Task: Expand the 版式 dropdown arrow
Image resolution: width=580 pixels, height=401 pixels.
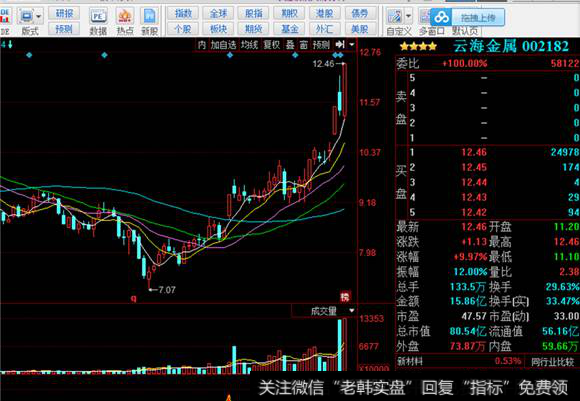Action: (x=39, y=16)
